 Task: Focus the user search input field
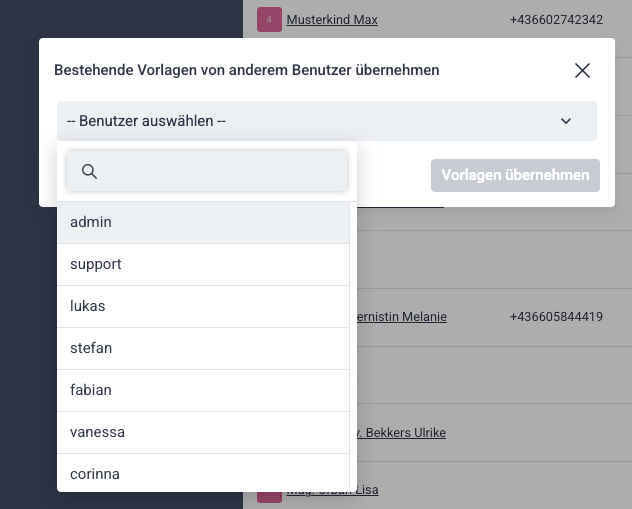220,172
